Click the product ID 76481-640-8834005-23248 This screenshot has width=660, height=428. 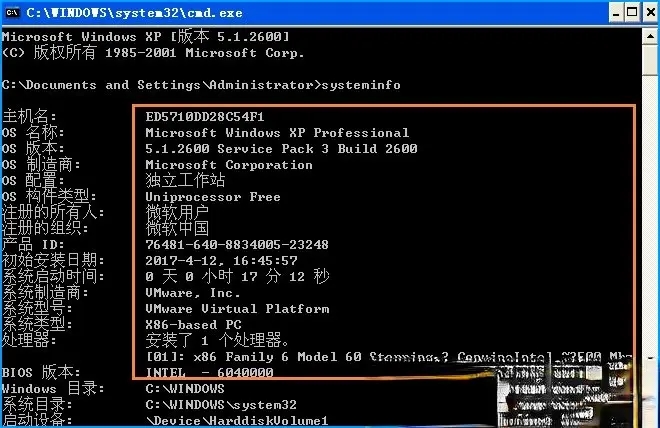pos(237,245)
